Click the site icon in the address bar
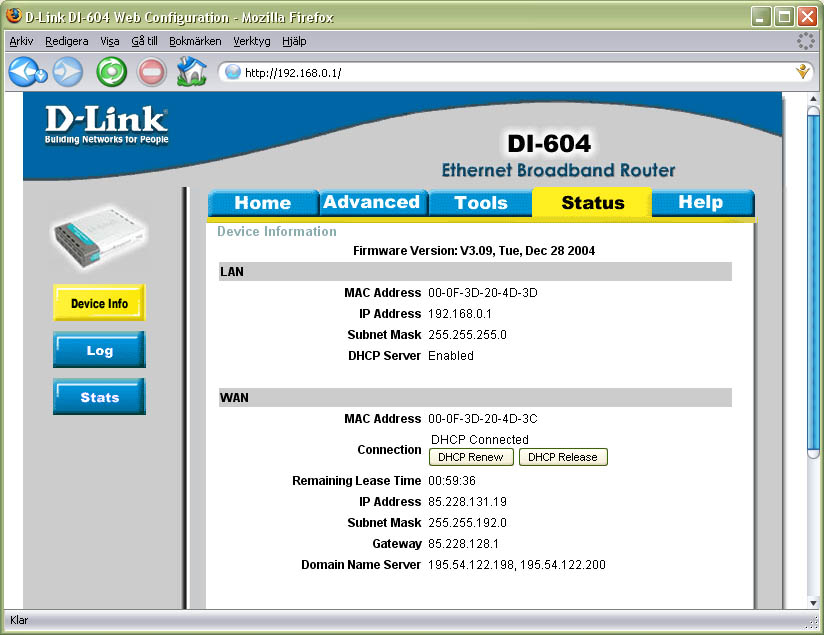824x635 pixels. coord(232,72)
